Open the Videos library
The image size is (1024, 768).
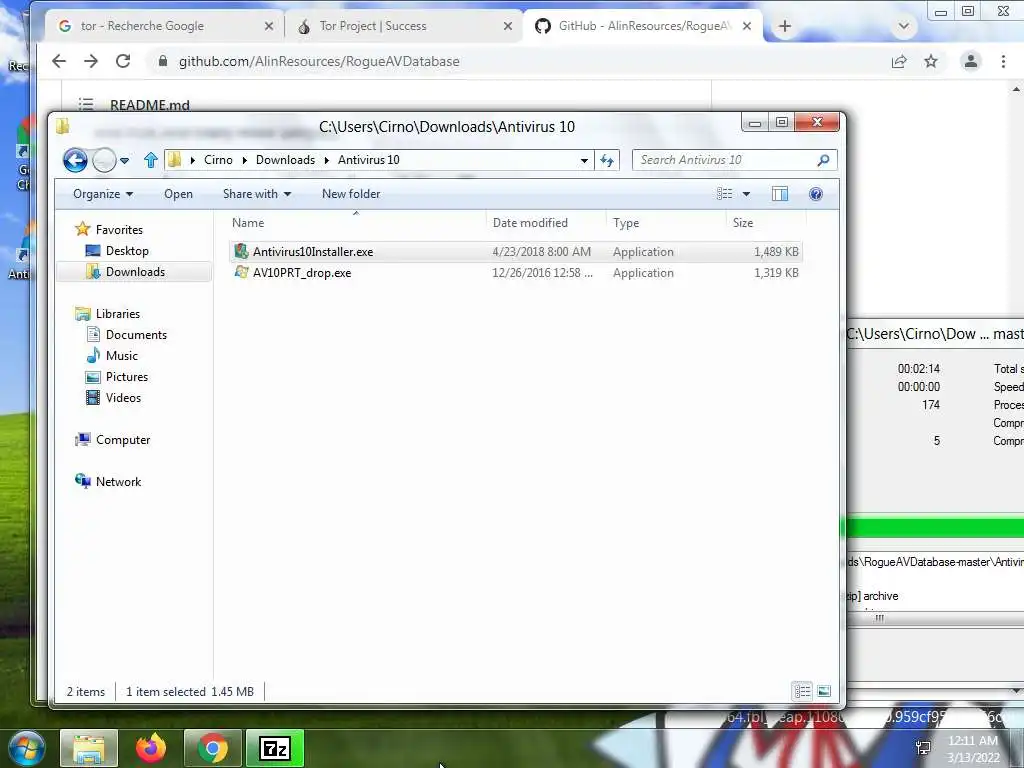(123, 398)
